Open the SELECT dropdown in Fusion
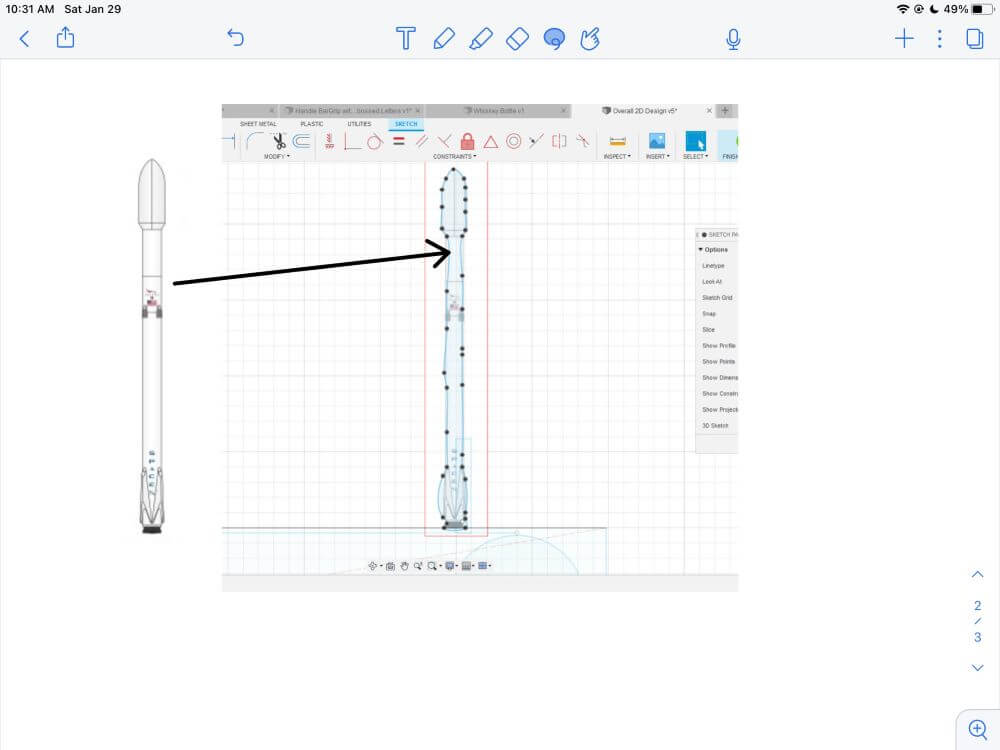The image size is (1000, 750). coord(695,156)
